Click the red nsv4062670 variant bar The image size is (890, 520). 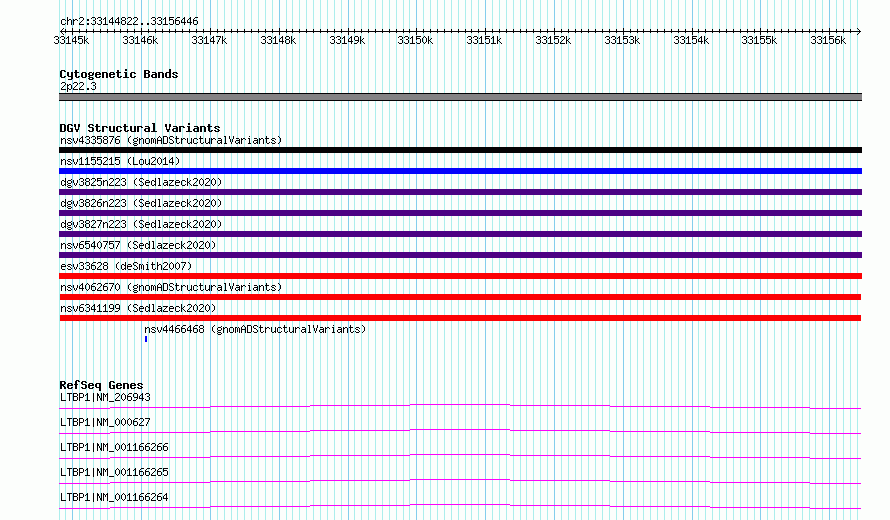click(x=460, y=297)
